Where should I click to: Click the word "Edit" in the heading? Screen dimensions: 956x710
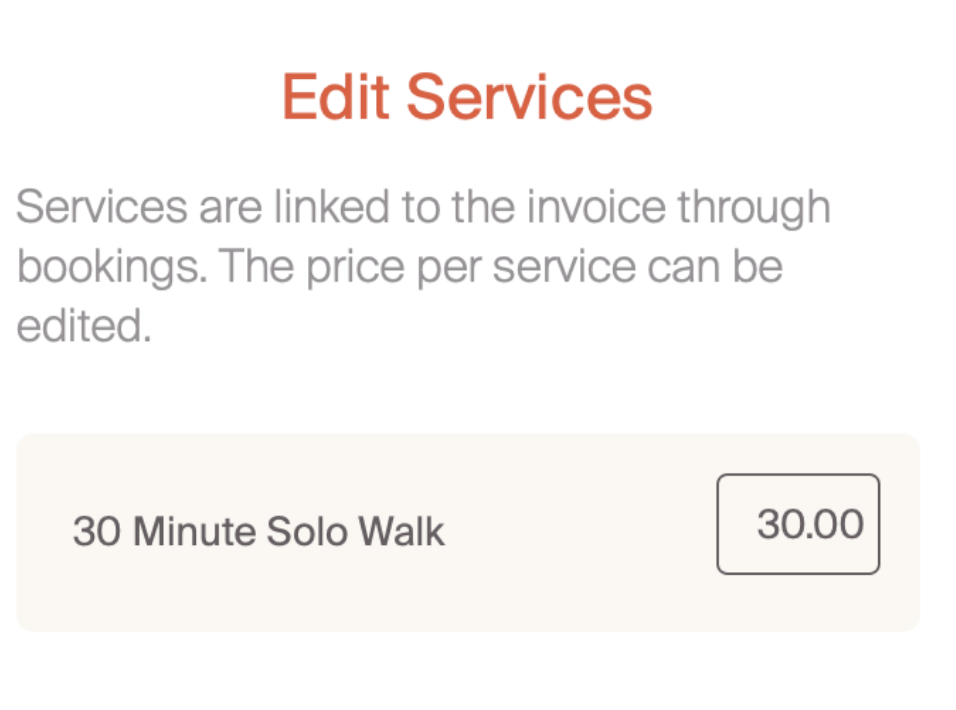pos(334,98)
